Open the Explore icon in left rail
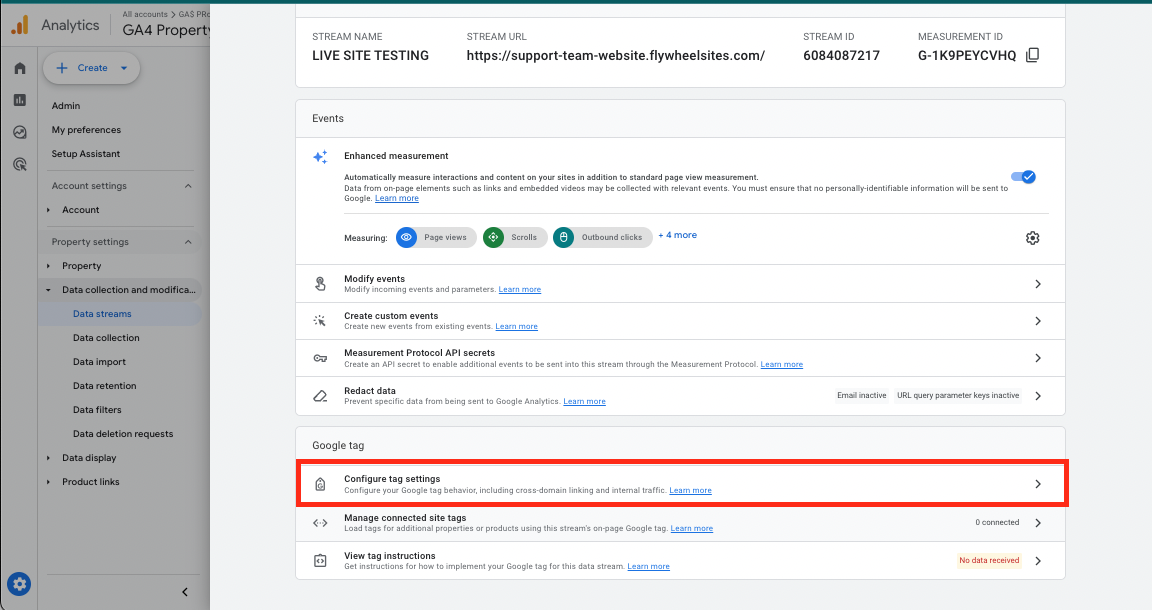 pyautogui.click(x=20, y=132)
